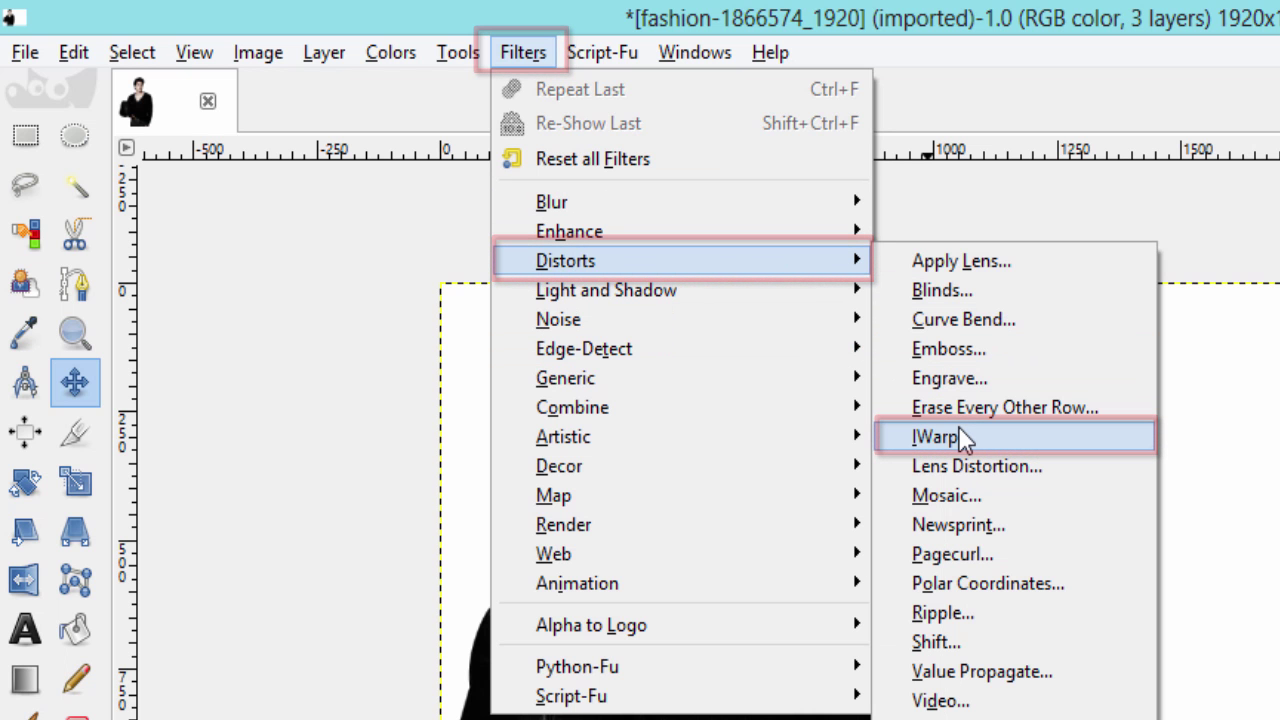Expand the Blur submenu
The width and height of the screenshot is (1280, 720).
[x=683, y=202]
